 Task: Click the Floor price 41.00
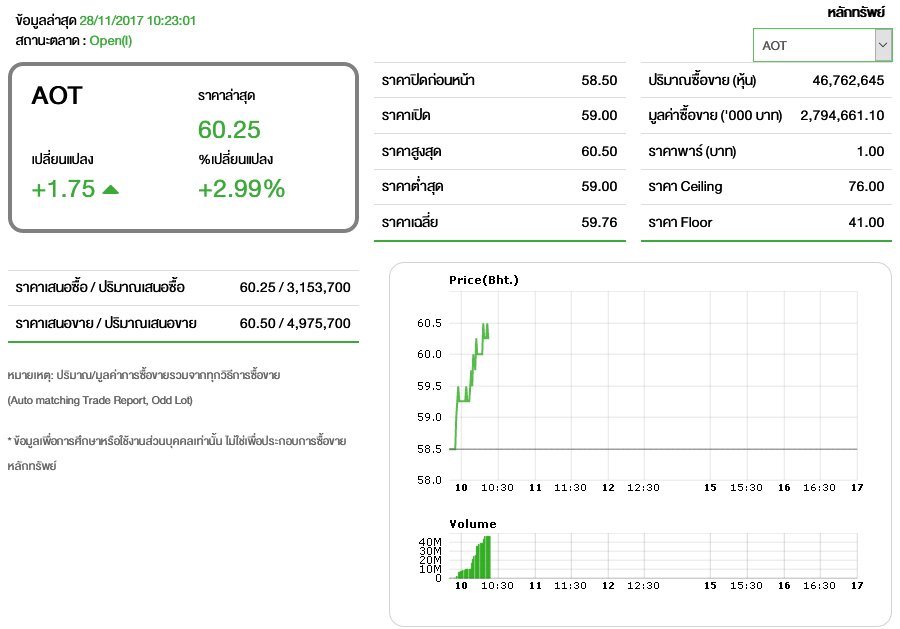click(x=866, y=222)
